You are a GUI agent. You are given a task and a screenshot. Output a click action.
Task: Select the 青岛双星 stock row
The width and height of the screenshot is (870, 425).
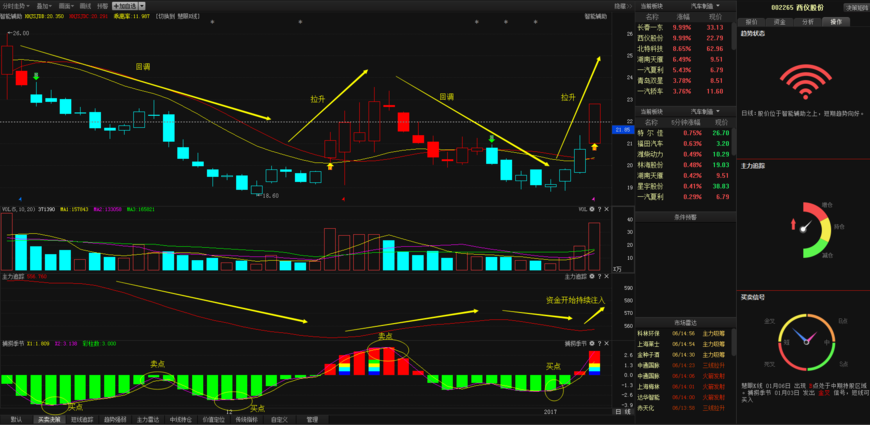(685, 80)
